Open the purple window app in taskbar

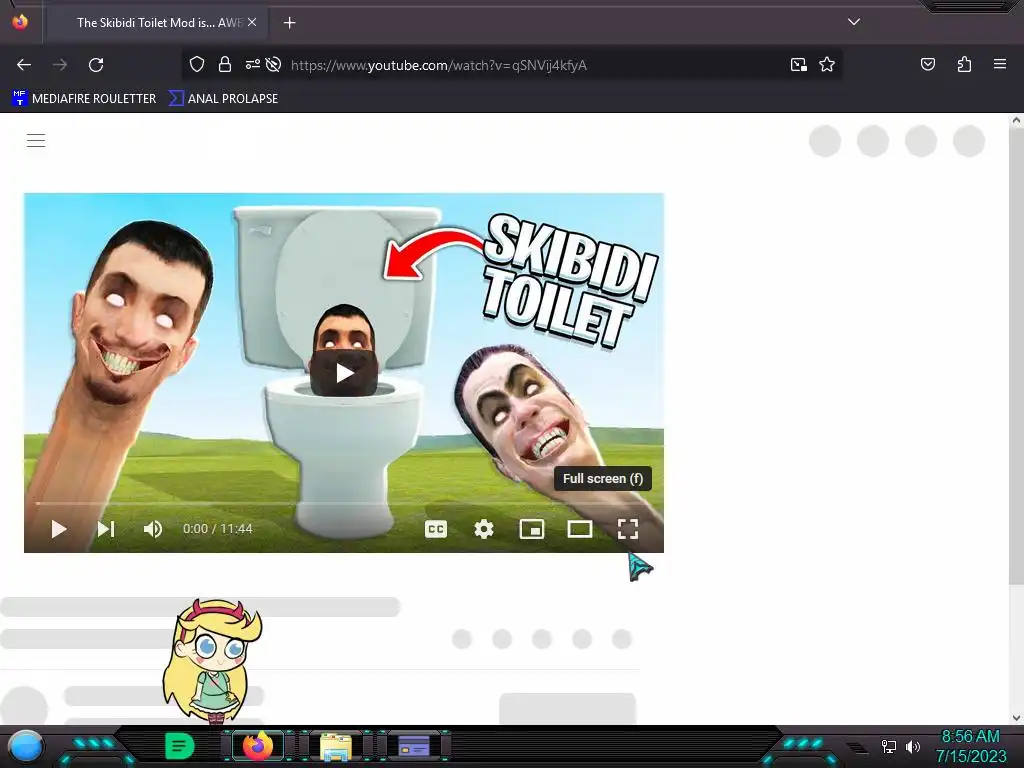point(414,746)
